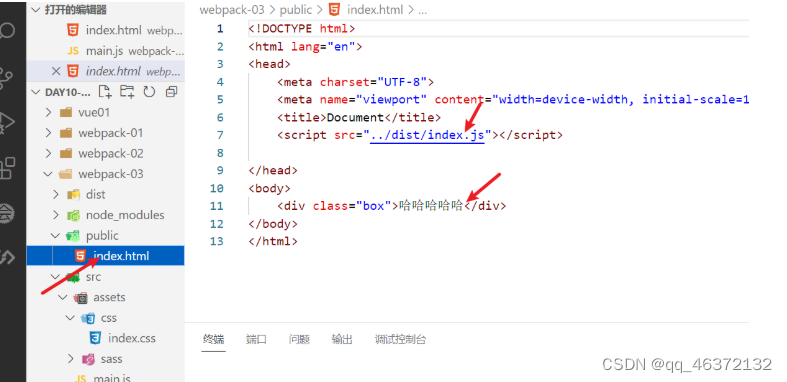Collapse the public folder

(x=55, y=236)
